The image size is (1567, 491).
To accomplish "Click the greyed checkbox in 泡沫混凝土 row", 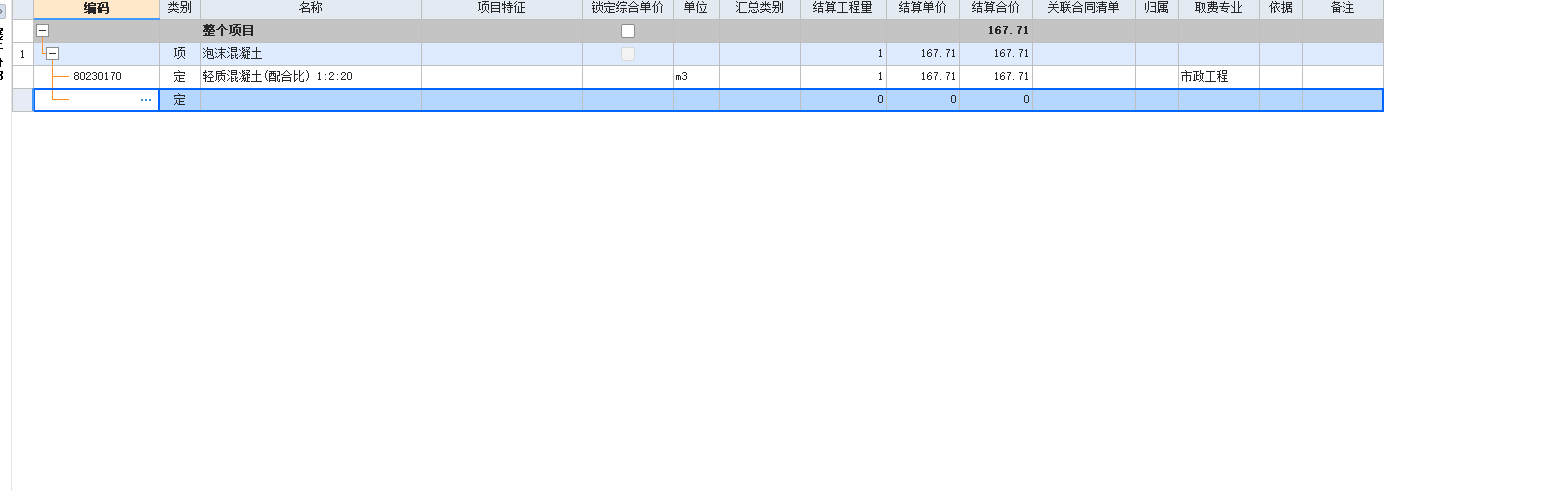I will 628,54.
